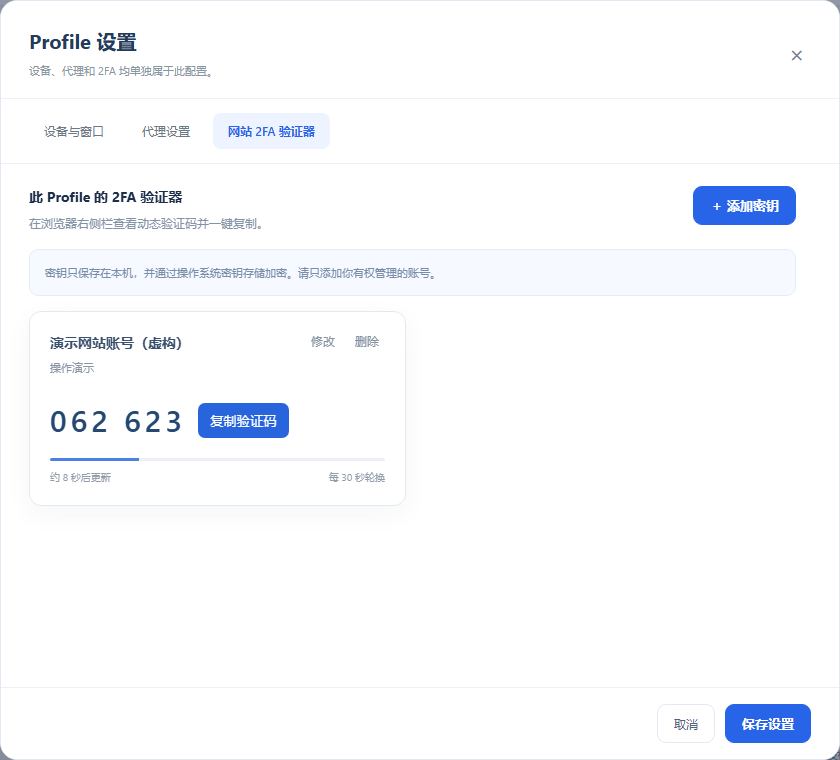
Task: Click the 取消 button
Action: [x=686, y=724]
